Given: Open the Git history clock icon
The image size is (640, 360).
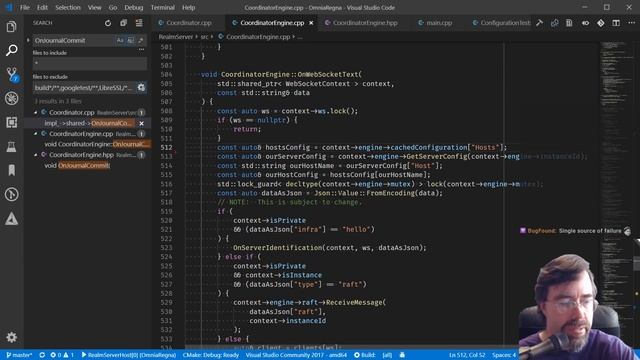Looking at the screenshot, I should [x=11, y=194].
